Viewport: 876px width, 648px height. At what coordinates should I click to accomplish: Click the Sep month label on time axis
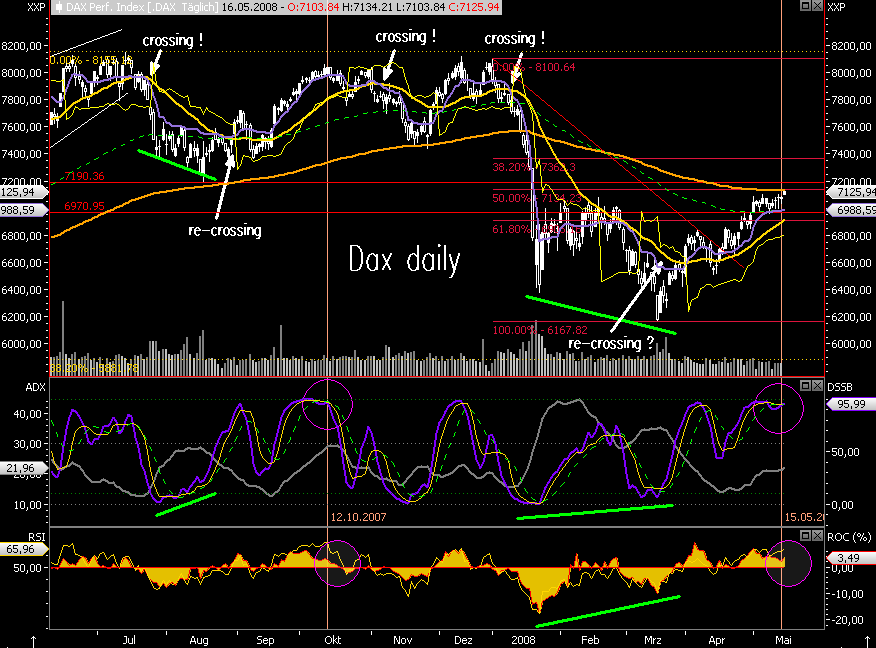tap(265, 640)
